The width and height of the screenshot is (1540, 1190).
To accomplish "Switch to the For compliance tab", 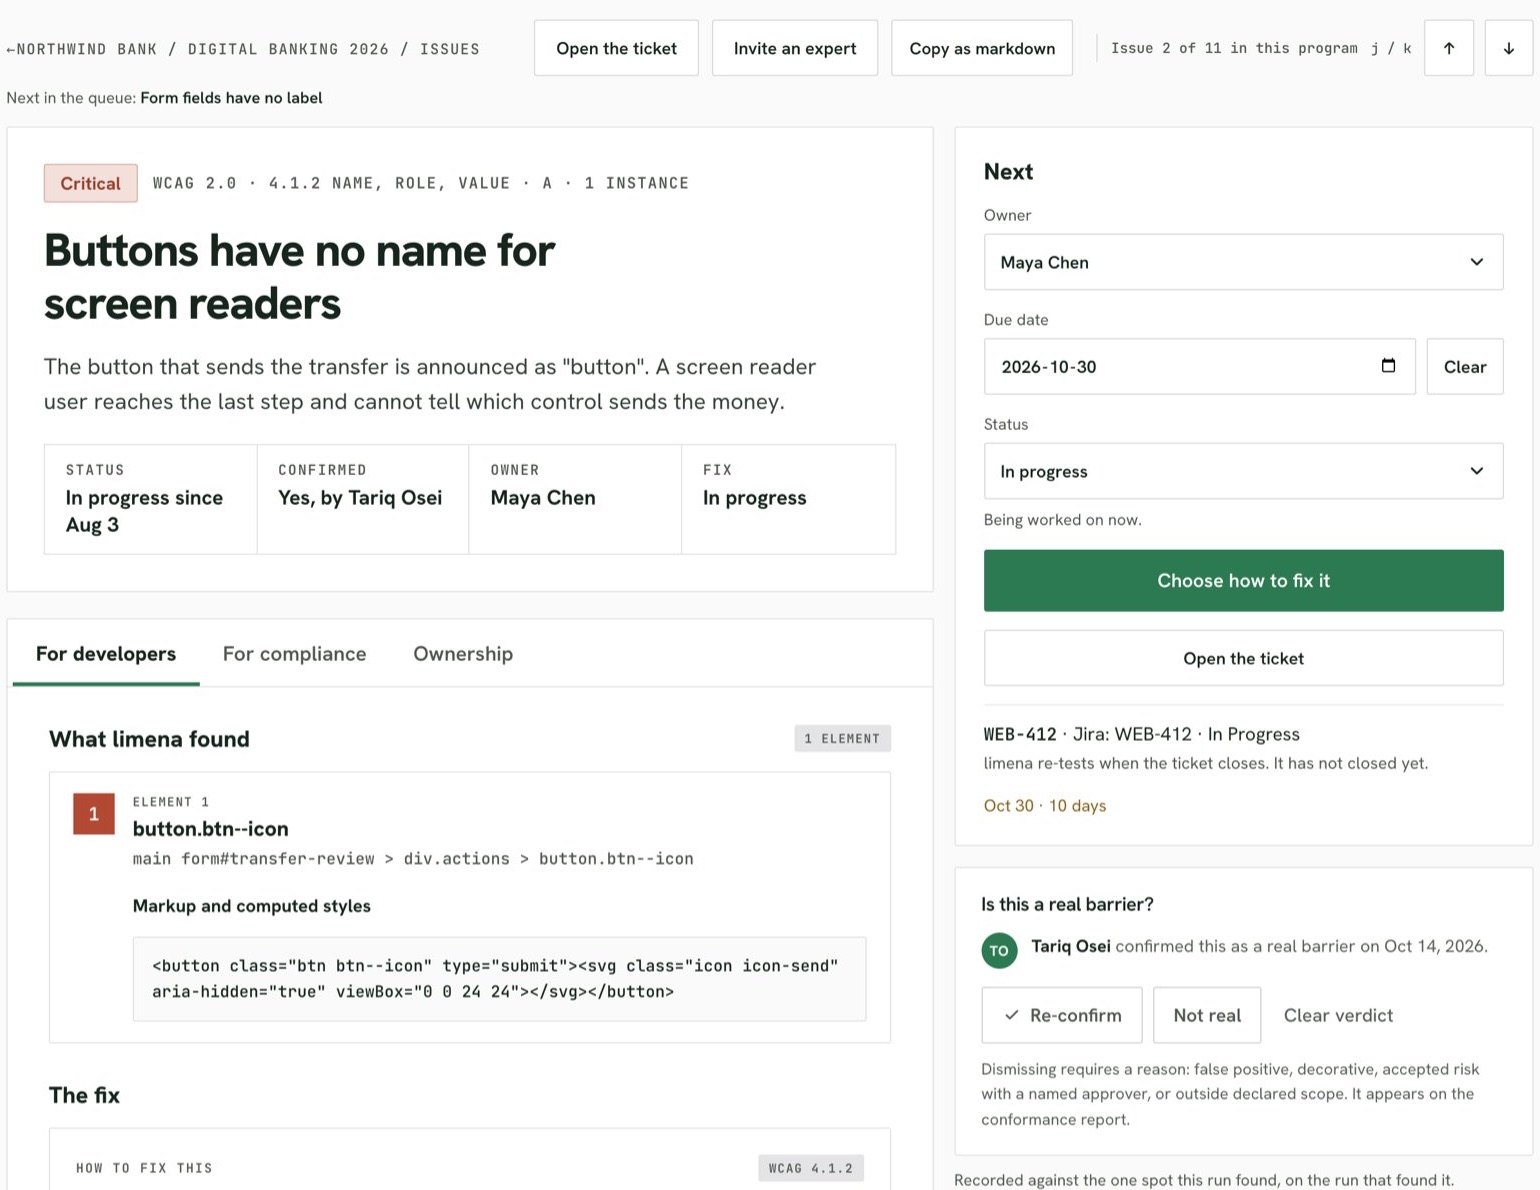I will [295, 654].
